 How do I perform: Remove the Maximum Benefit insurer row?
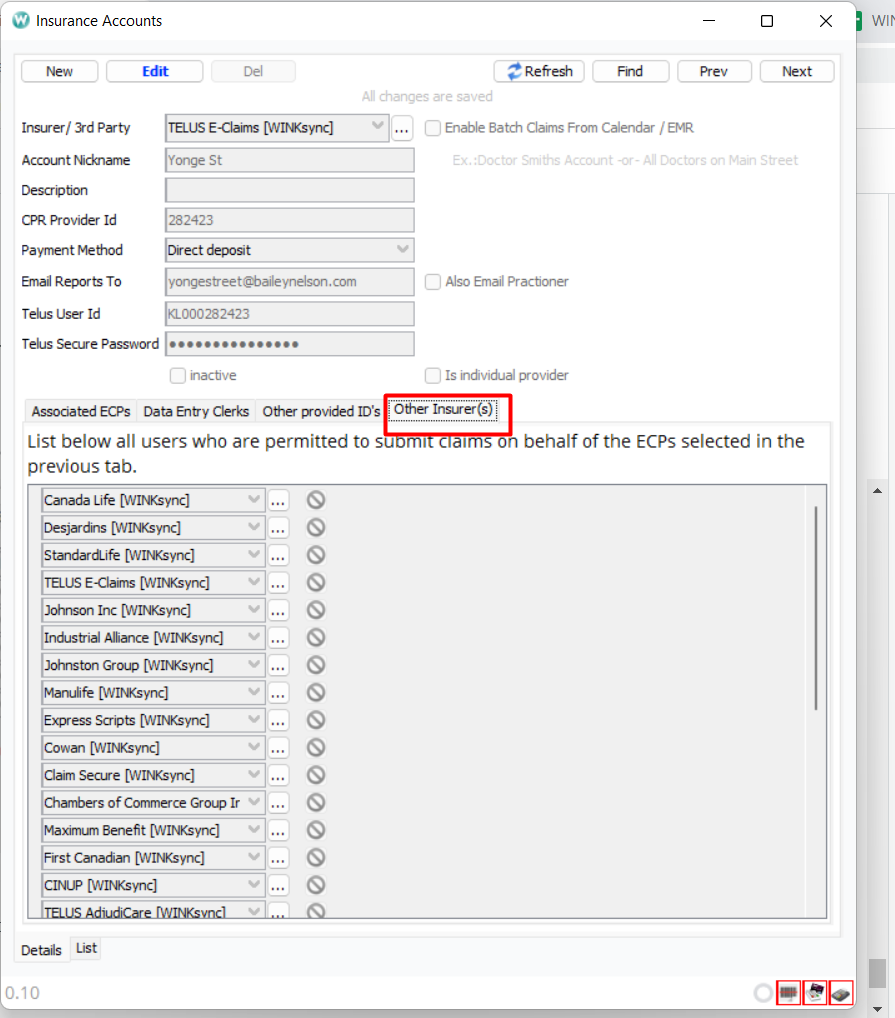(x=316, y=830)
